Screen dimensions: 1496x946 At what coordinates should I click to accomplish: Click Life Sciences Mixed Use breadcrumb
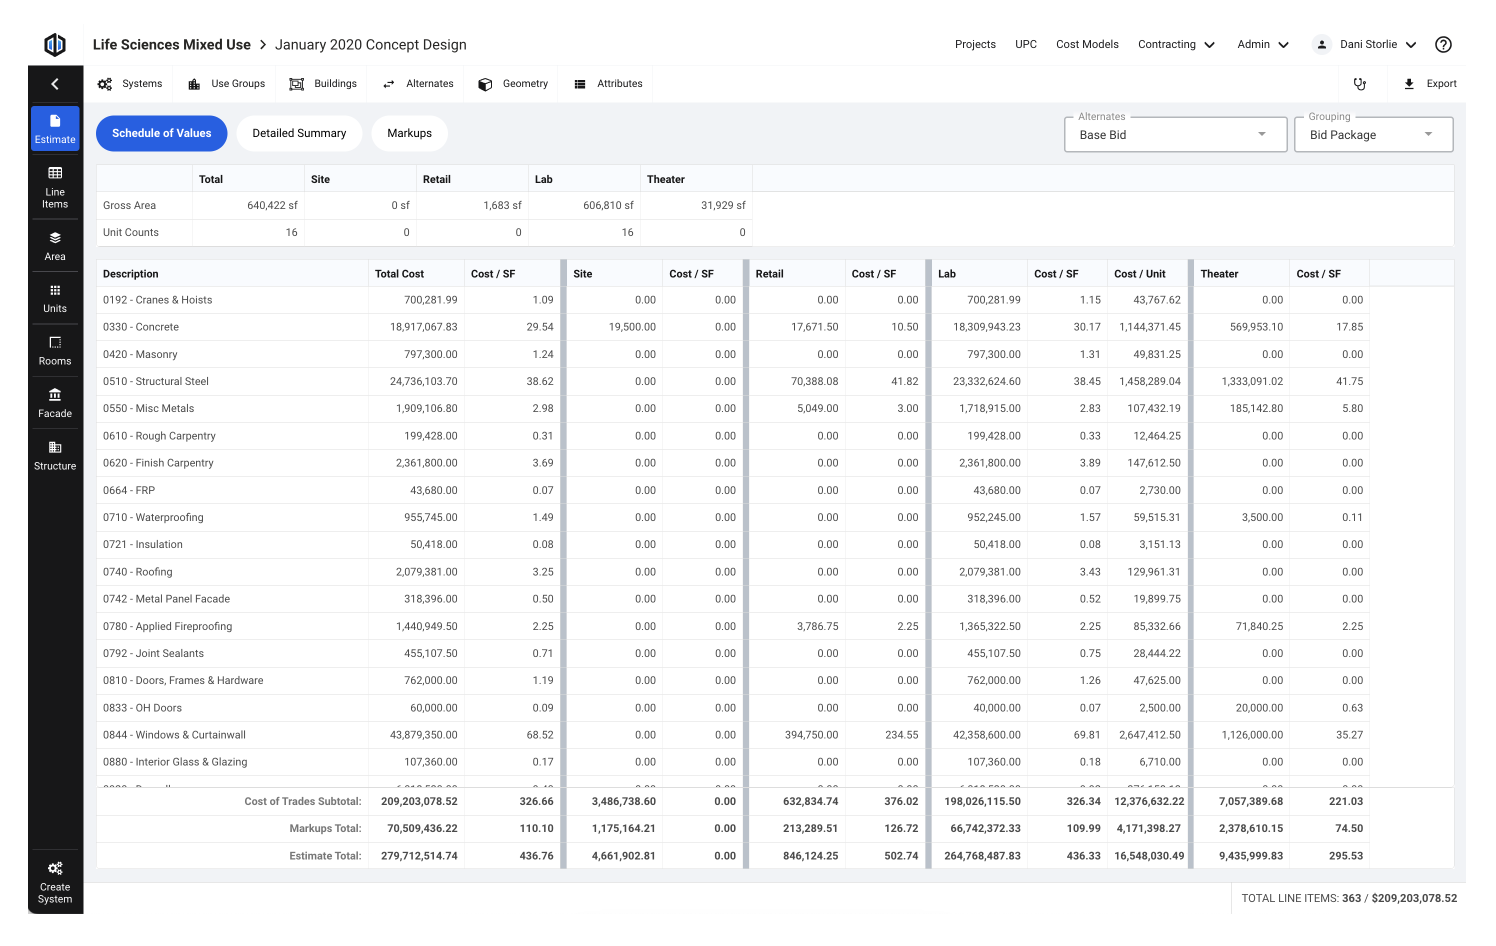click(171, 45)
